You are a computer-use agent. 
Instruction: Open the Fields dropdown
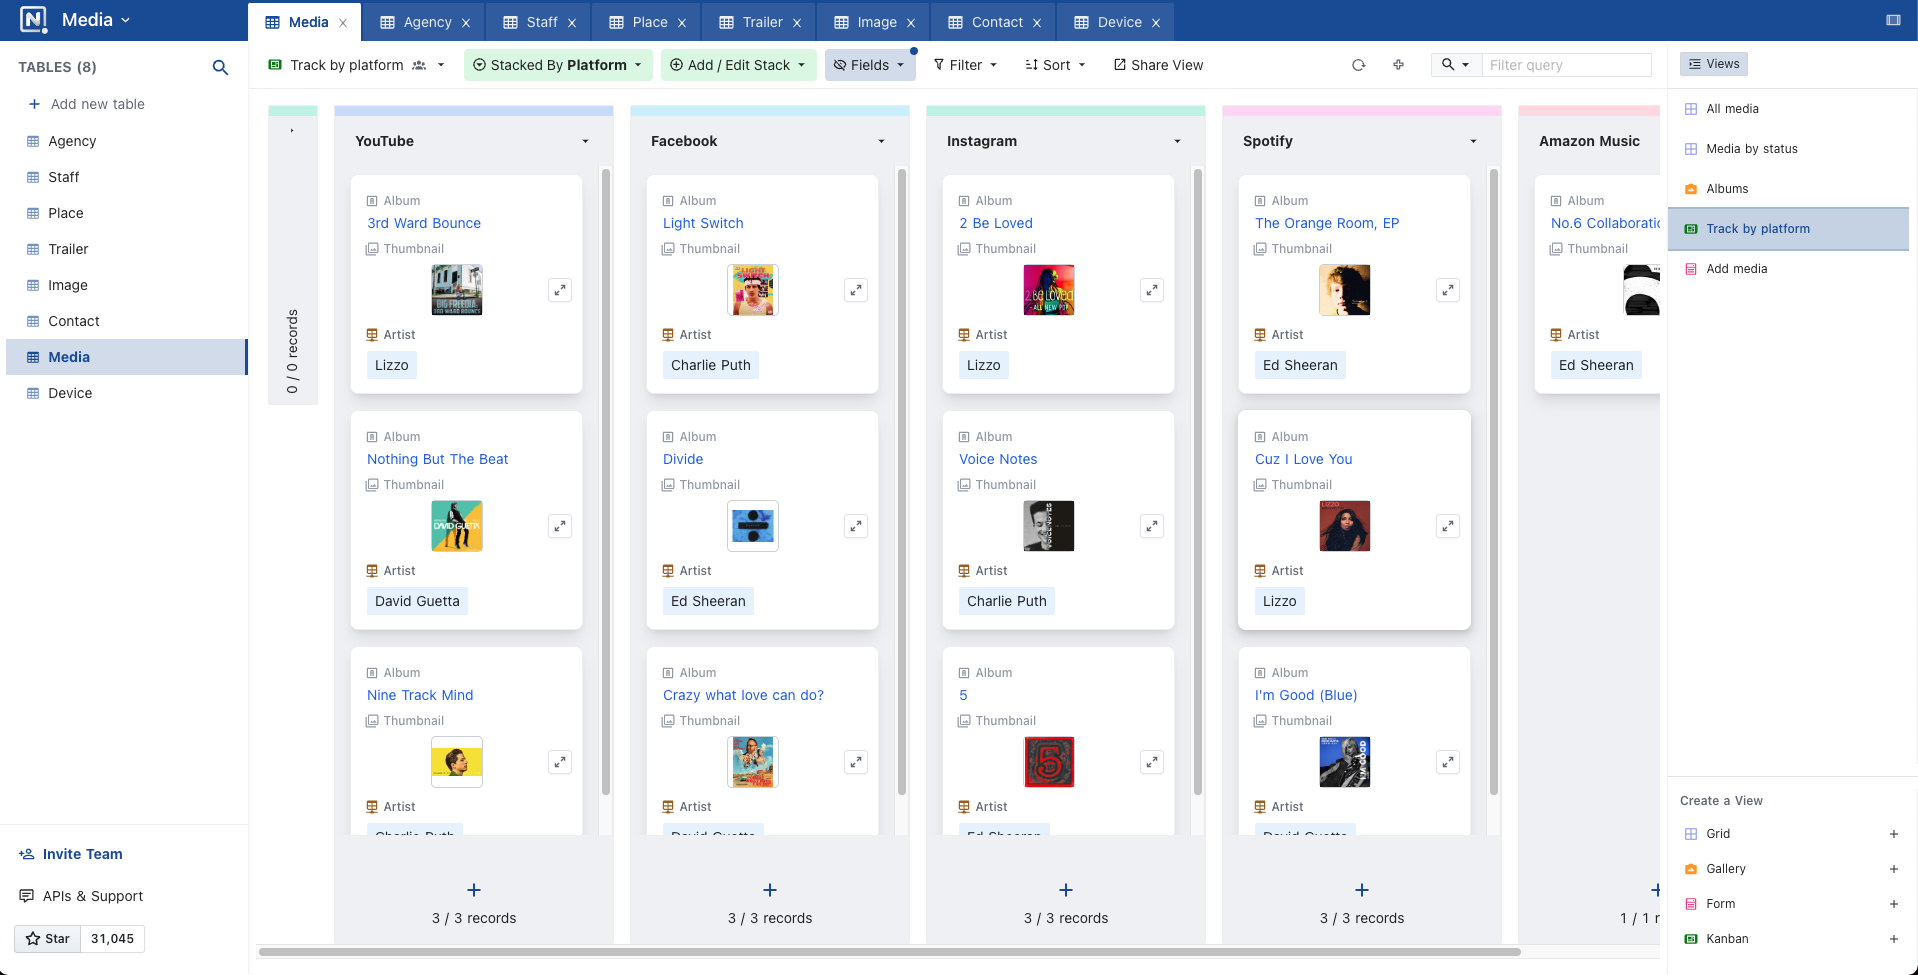click(x=869, y=65)
